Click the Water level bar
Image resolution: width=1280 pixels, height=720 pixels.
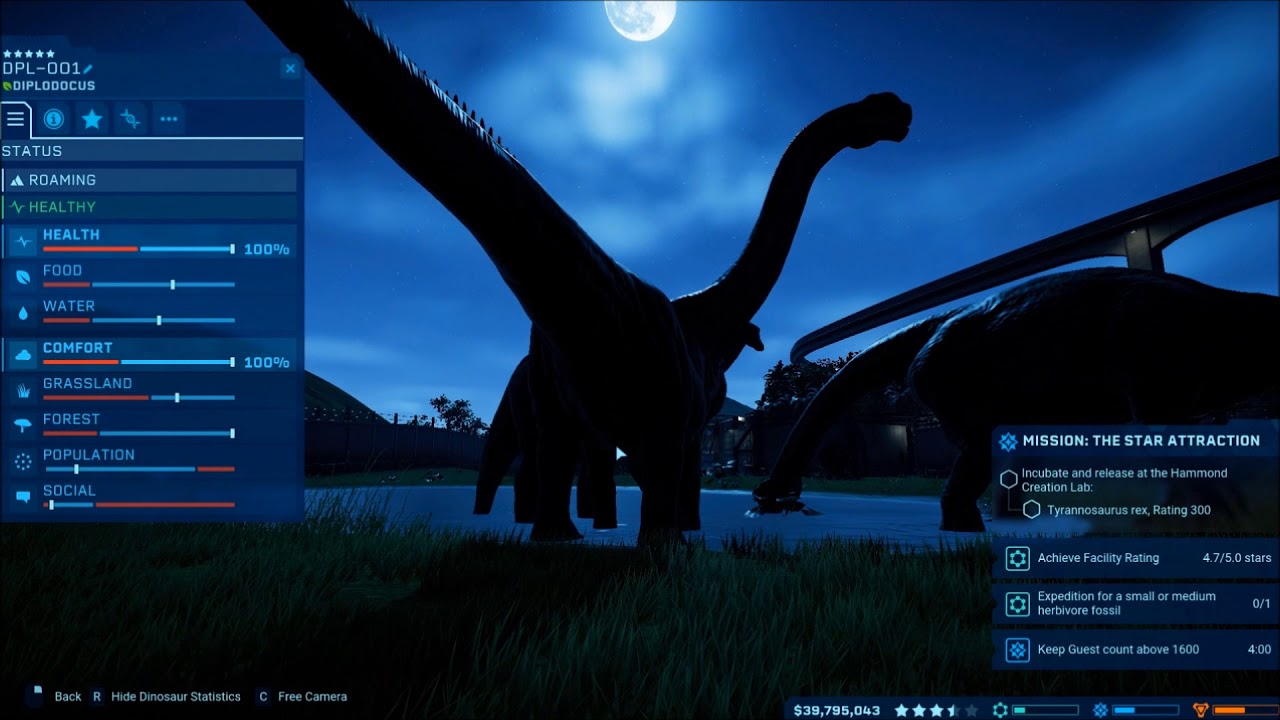coord(139,320)
